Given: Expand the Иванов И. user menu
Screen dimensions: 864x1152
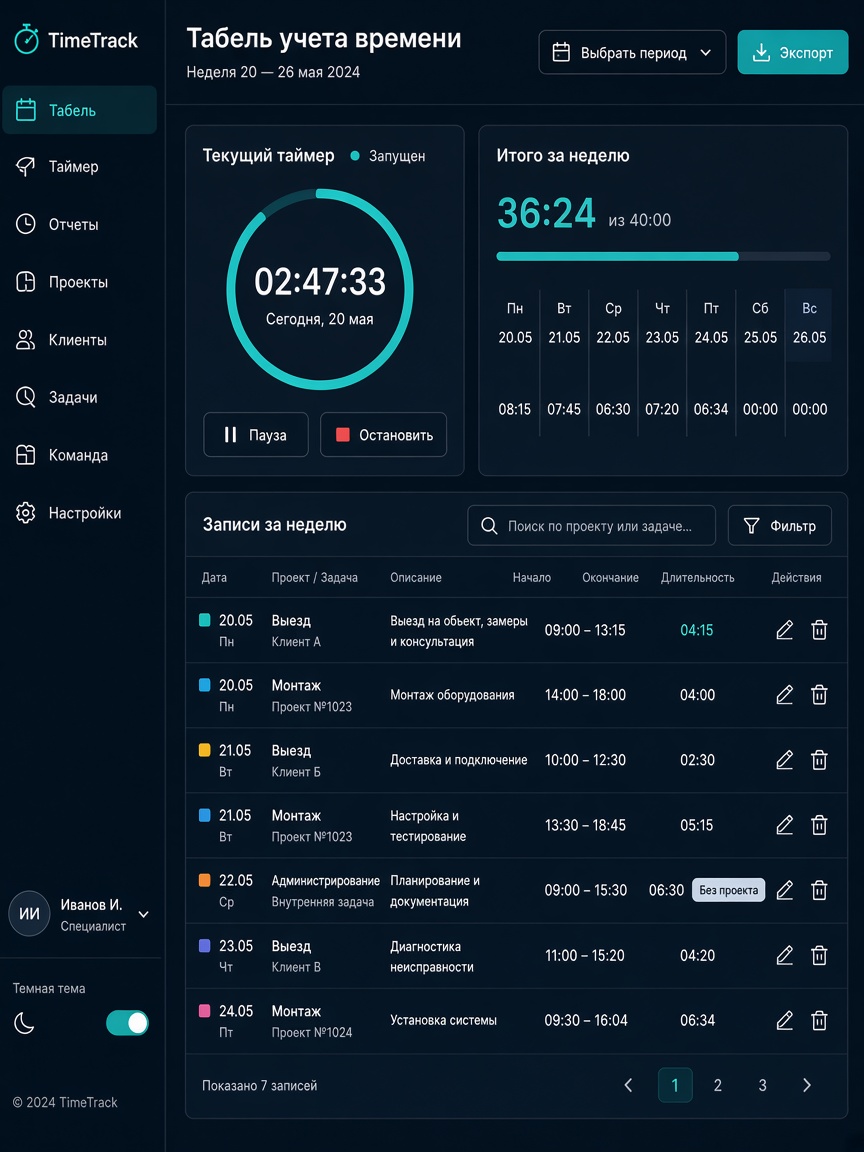Looking at the screenshot, I should tap(144, 915).
